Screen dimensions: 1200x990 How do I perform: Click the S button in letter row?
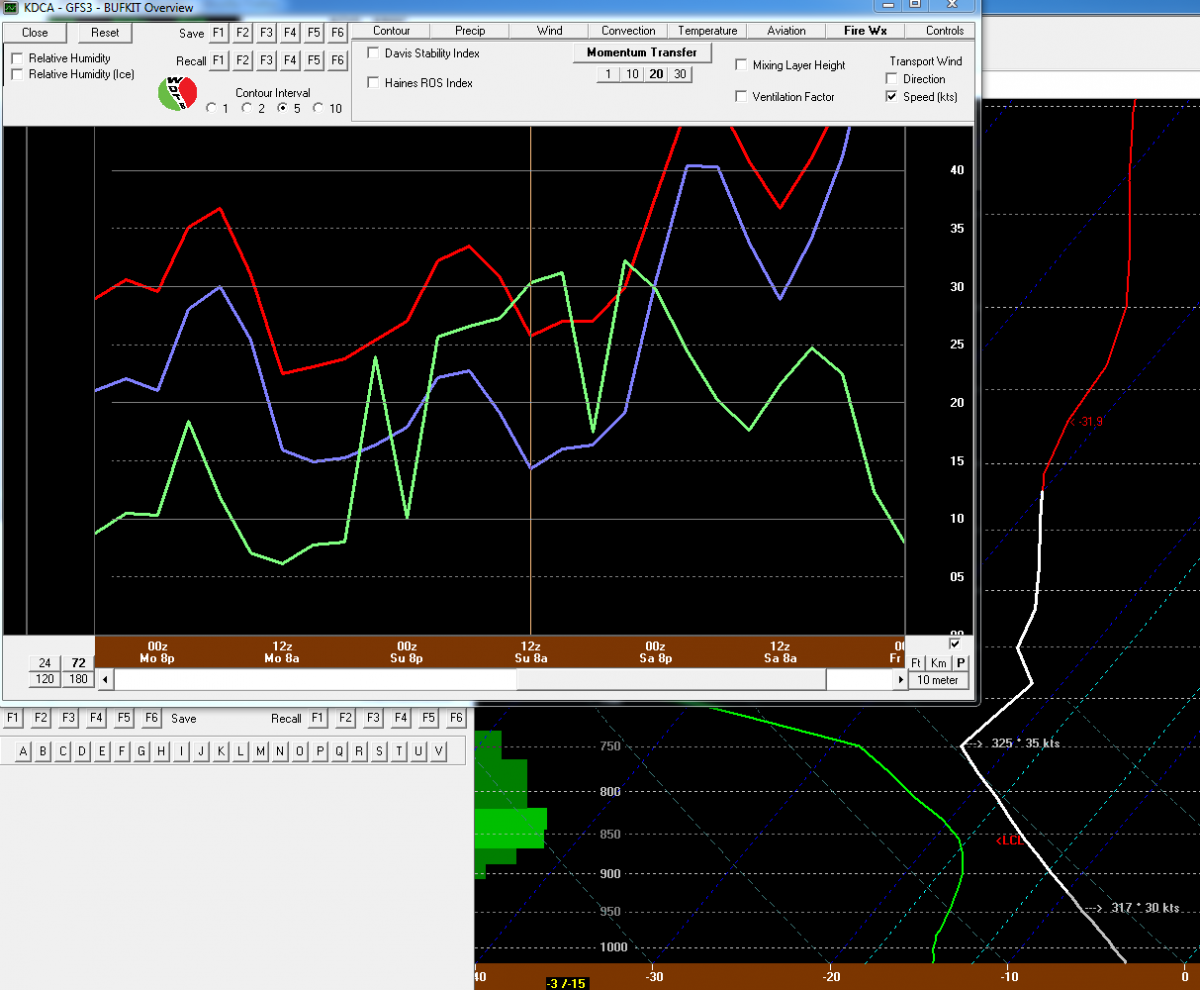click(x=380, y=751)
